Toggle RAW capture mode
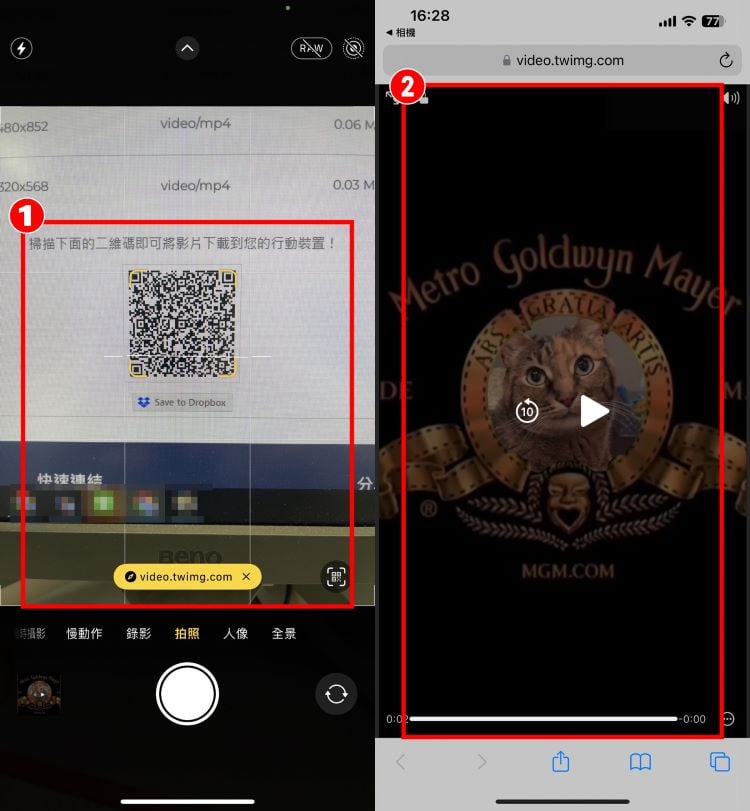This screenshot has width=750, height=811. point(311,49)
